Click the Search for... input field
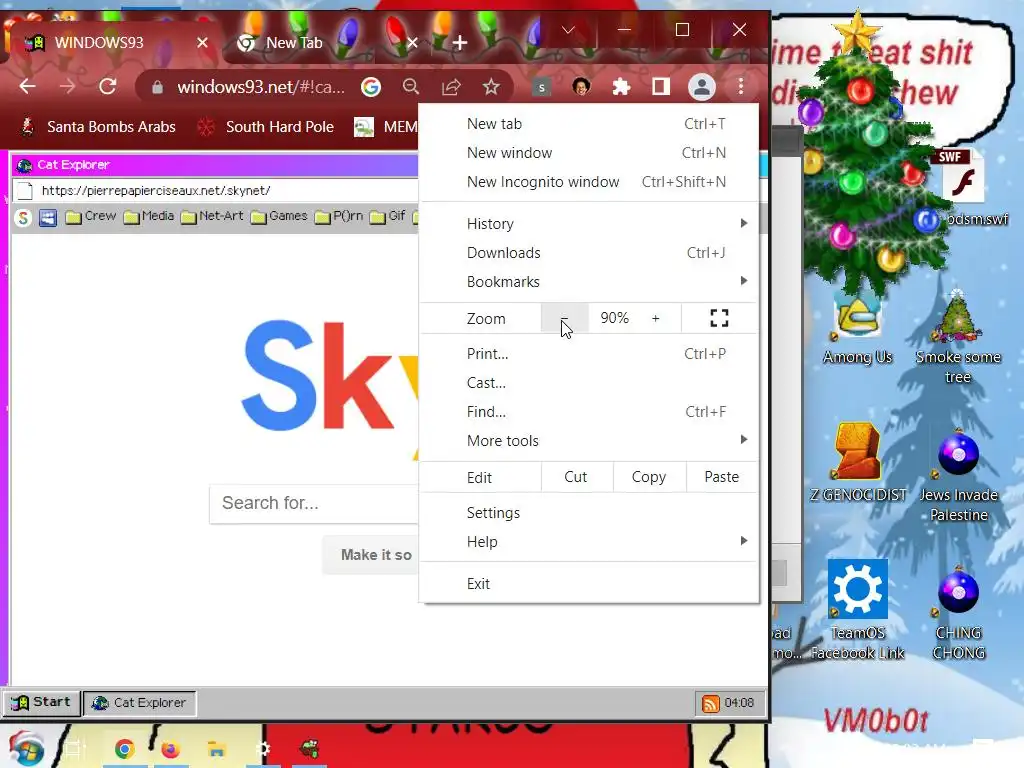The width and height of the screenshot is (1024, 768). point(313,503)
